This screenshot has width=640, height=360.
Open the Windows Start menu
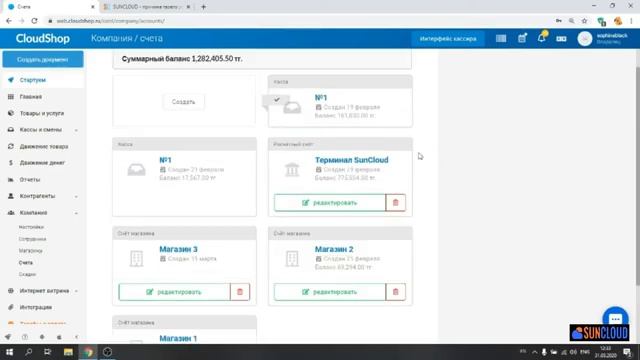[9, 352]
